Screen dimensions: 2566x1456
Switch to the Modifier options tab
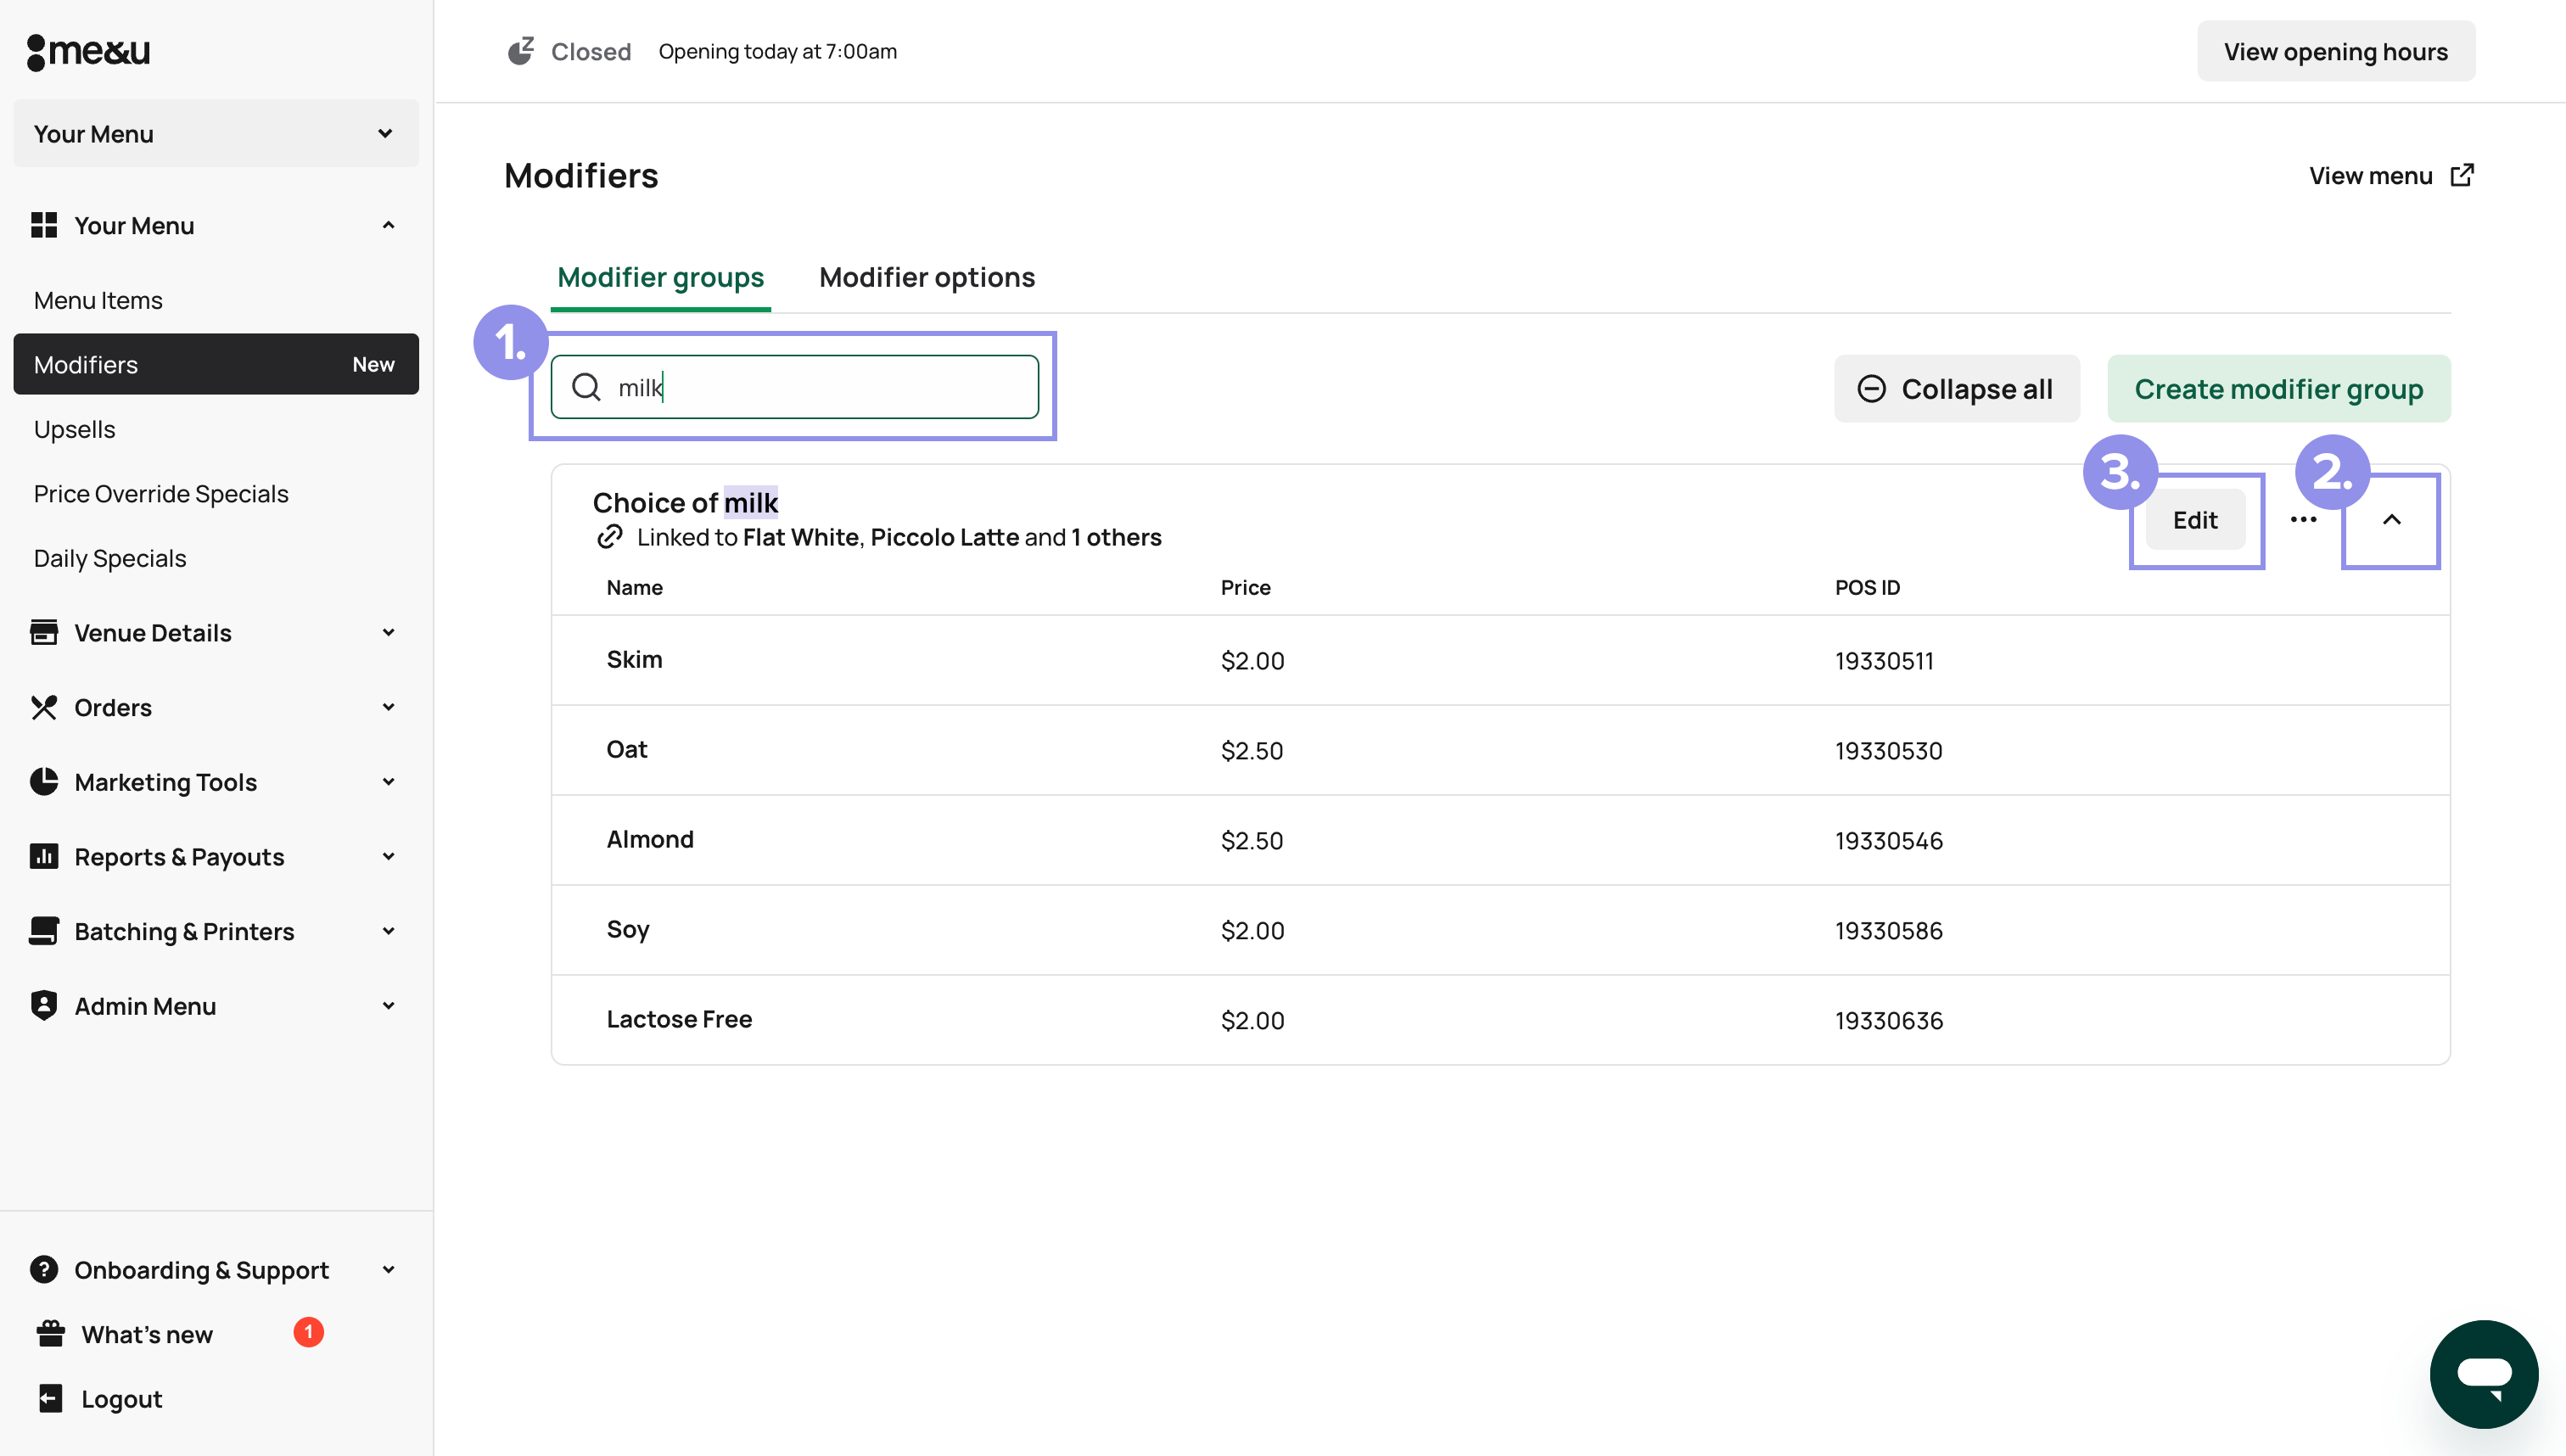(x=927, y=277)
